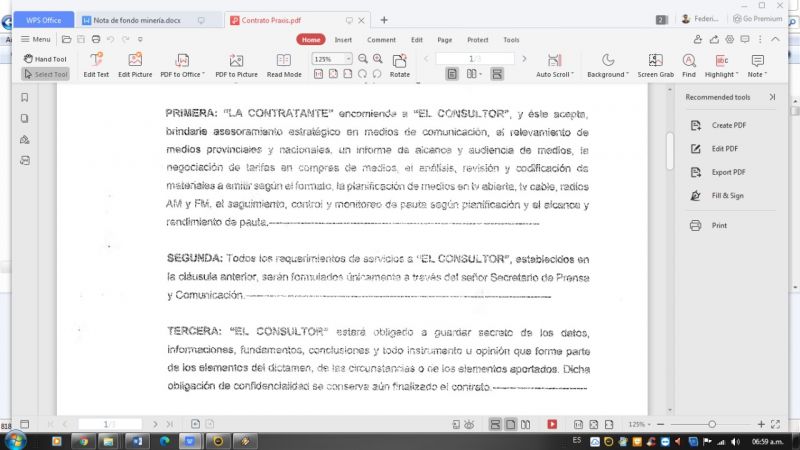The height and width of the screenshot is (450, 800).
Task: Click the zoom slider handle
Action: [x=712, y=424]
